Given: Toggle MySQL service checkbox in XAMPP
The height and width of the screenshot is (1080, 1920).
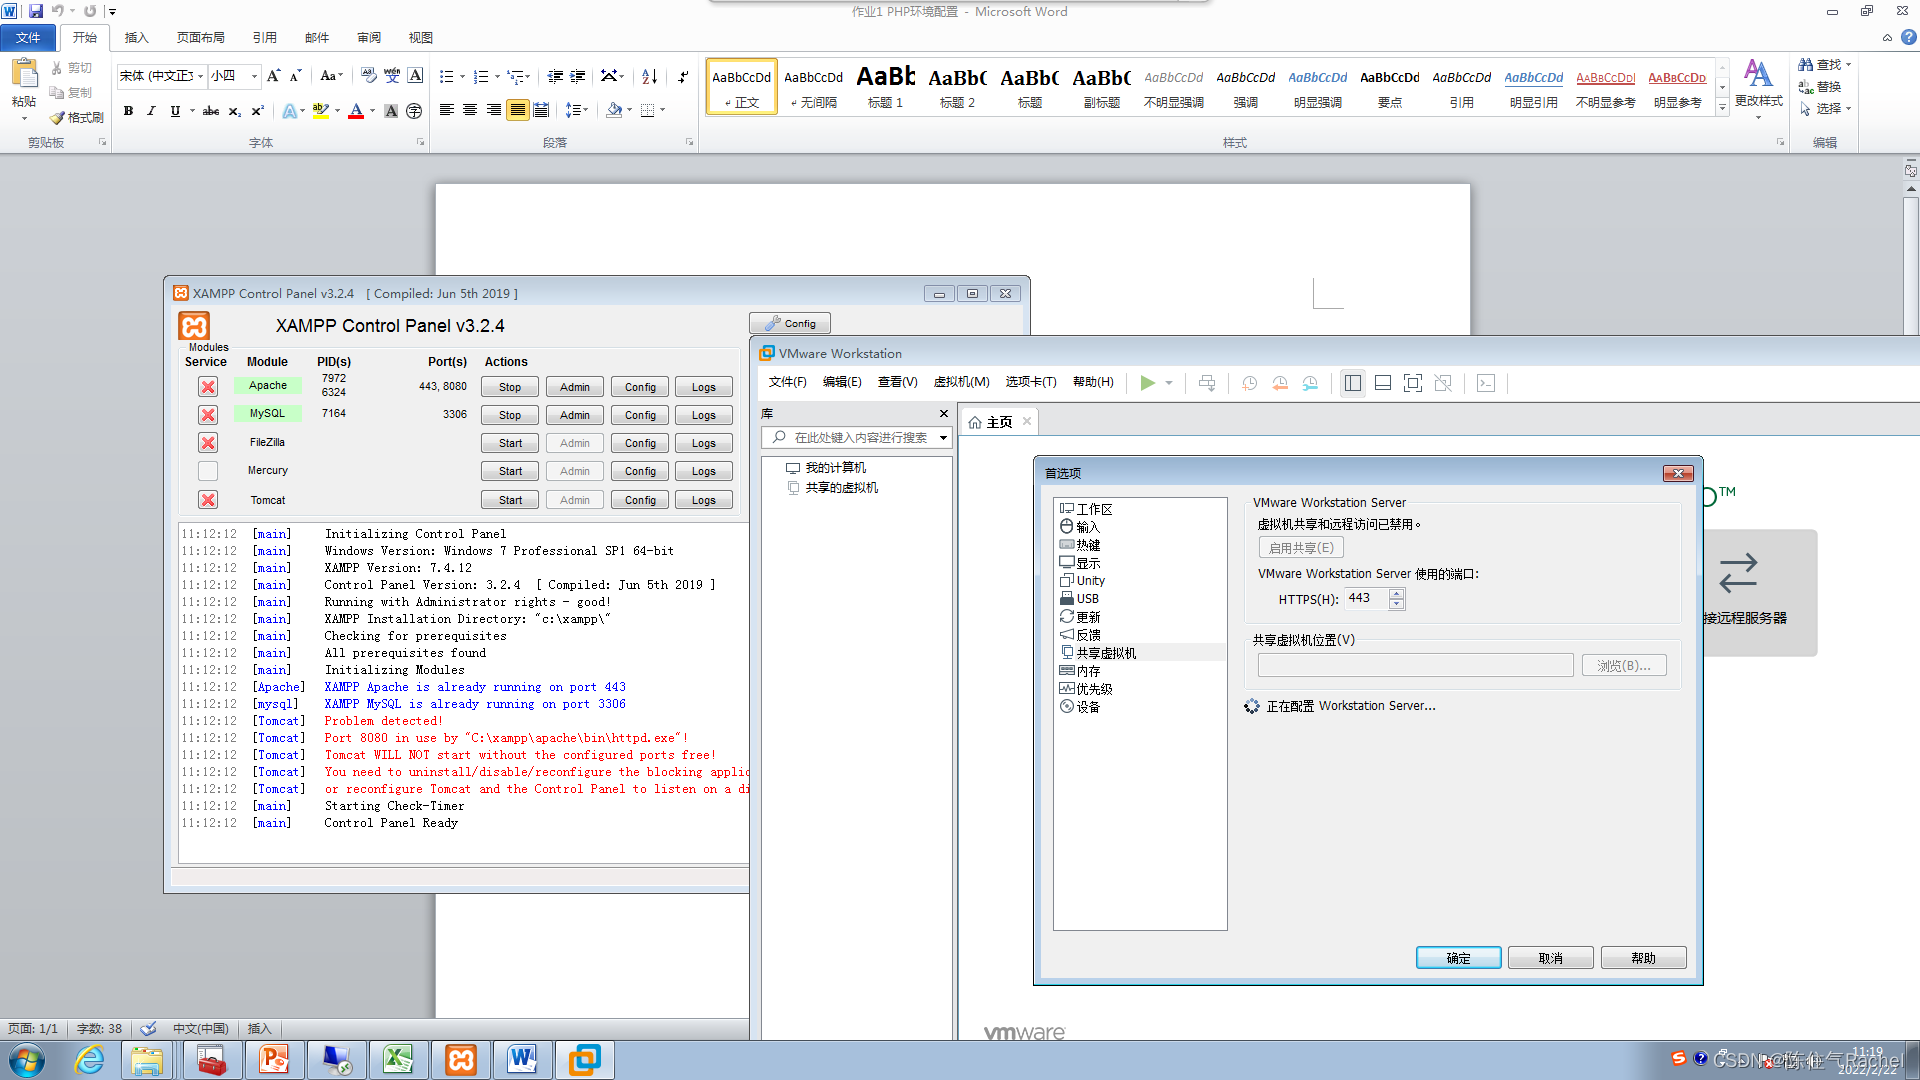Looking at the screenshot, I should (208, 415).
